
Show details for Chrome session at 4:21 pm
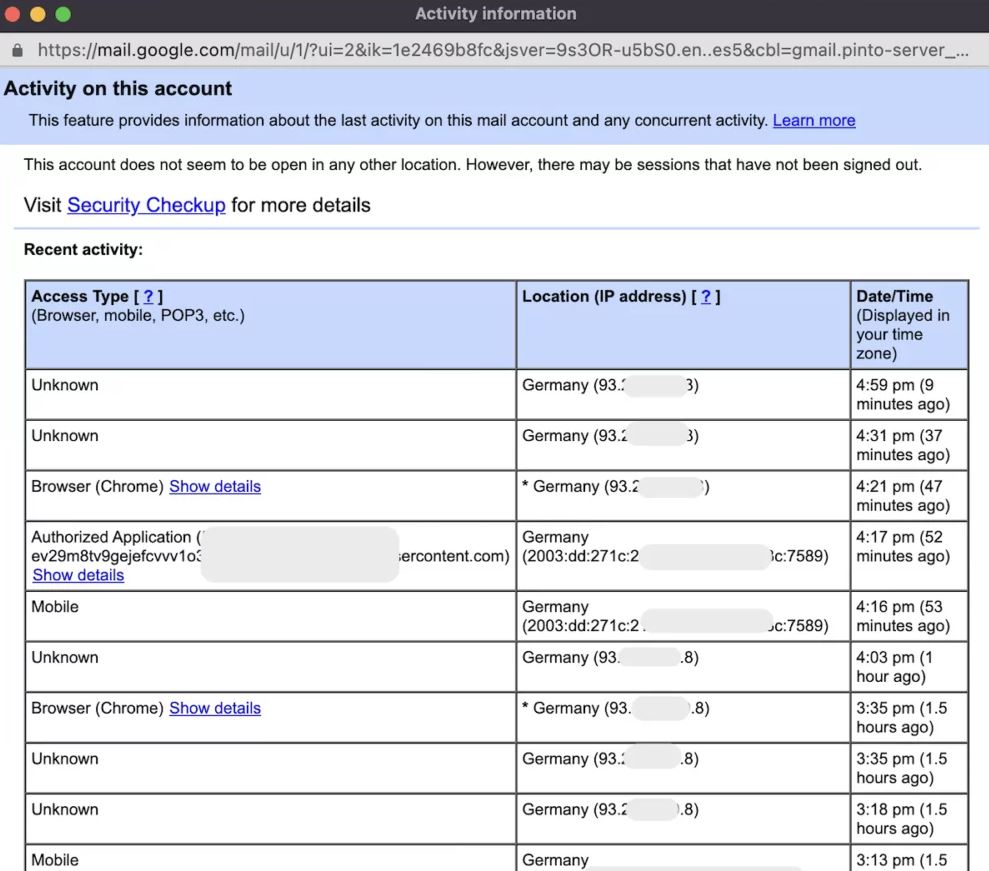[214, 486]
